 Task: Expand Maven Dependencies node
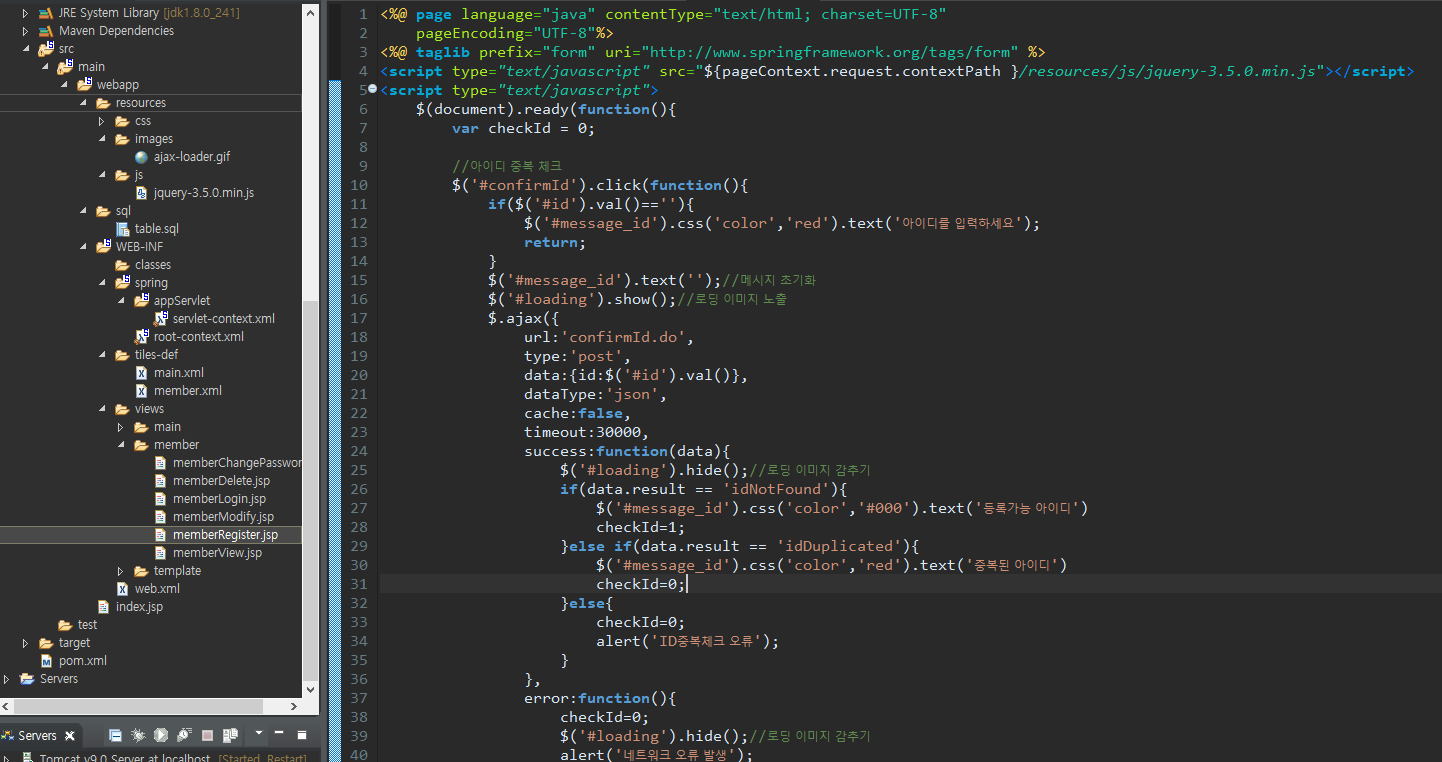pyautogui.click(x=25, y=31)
